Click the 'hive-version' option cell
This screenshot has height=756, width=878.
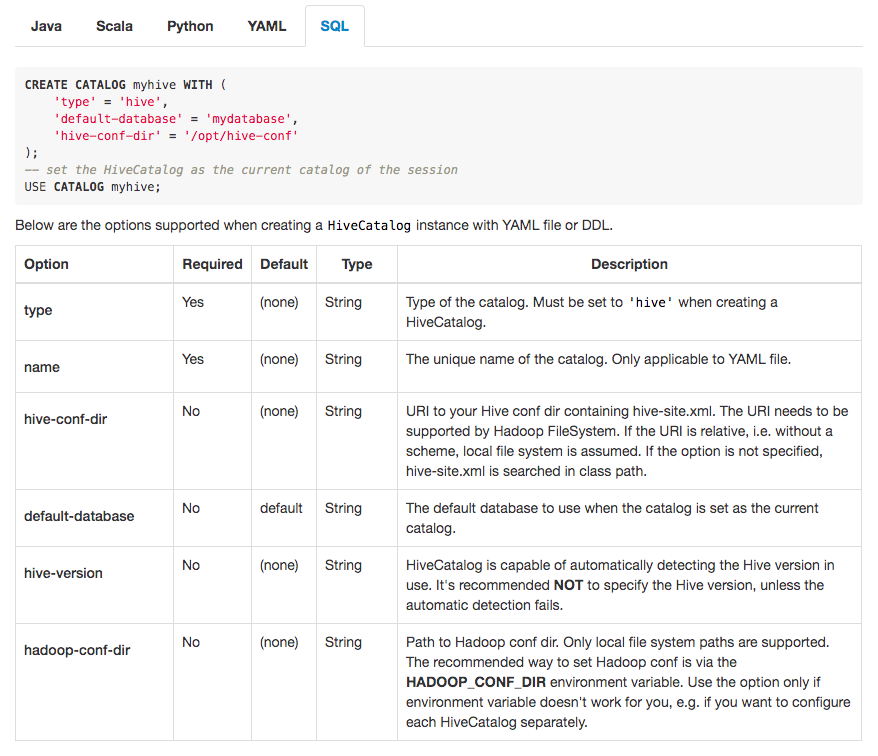(63, 573)
